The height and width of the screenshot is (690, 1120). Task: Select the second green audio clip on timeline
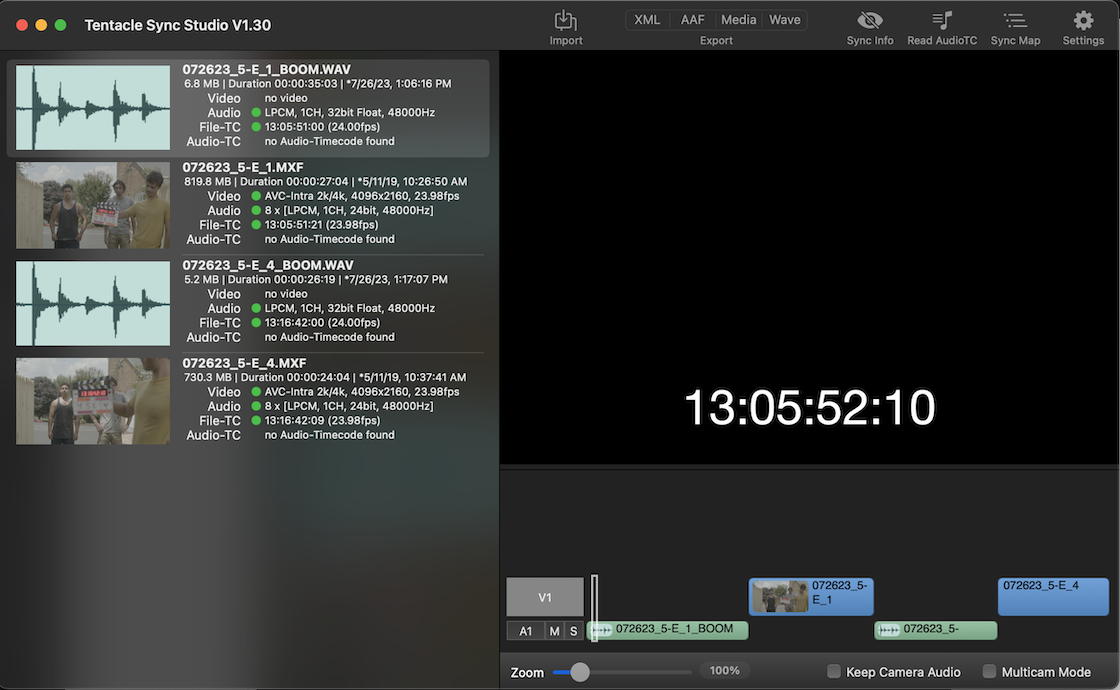[935, 629]
